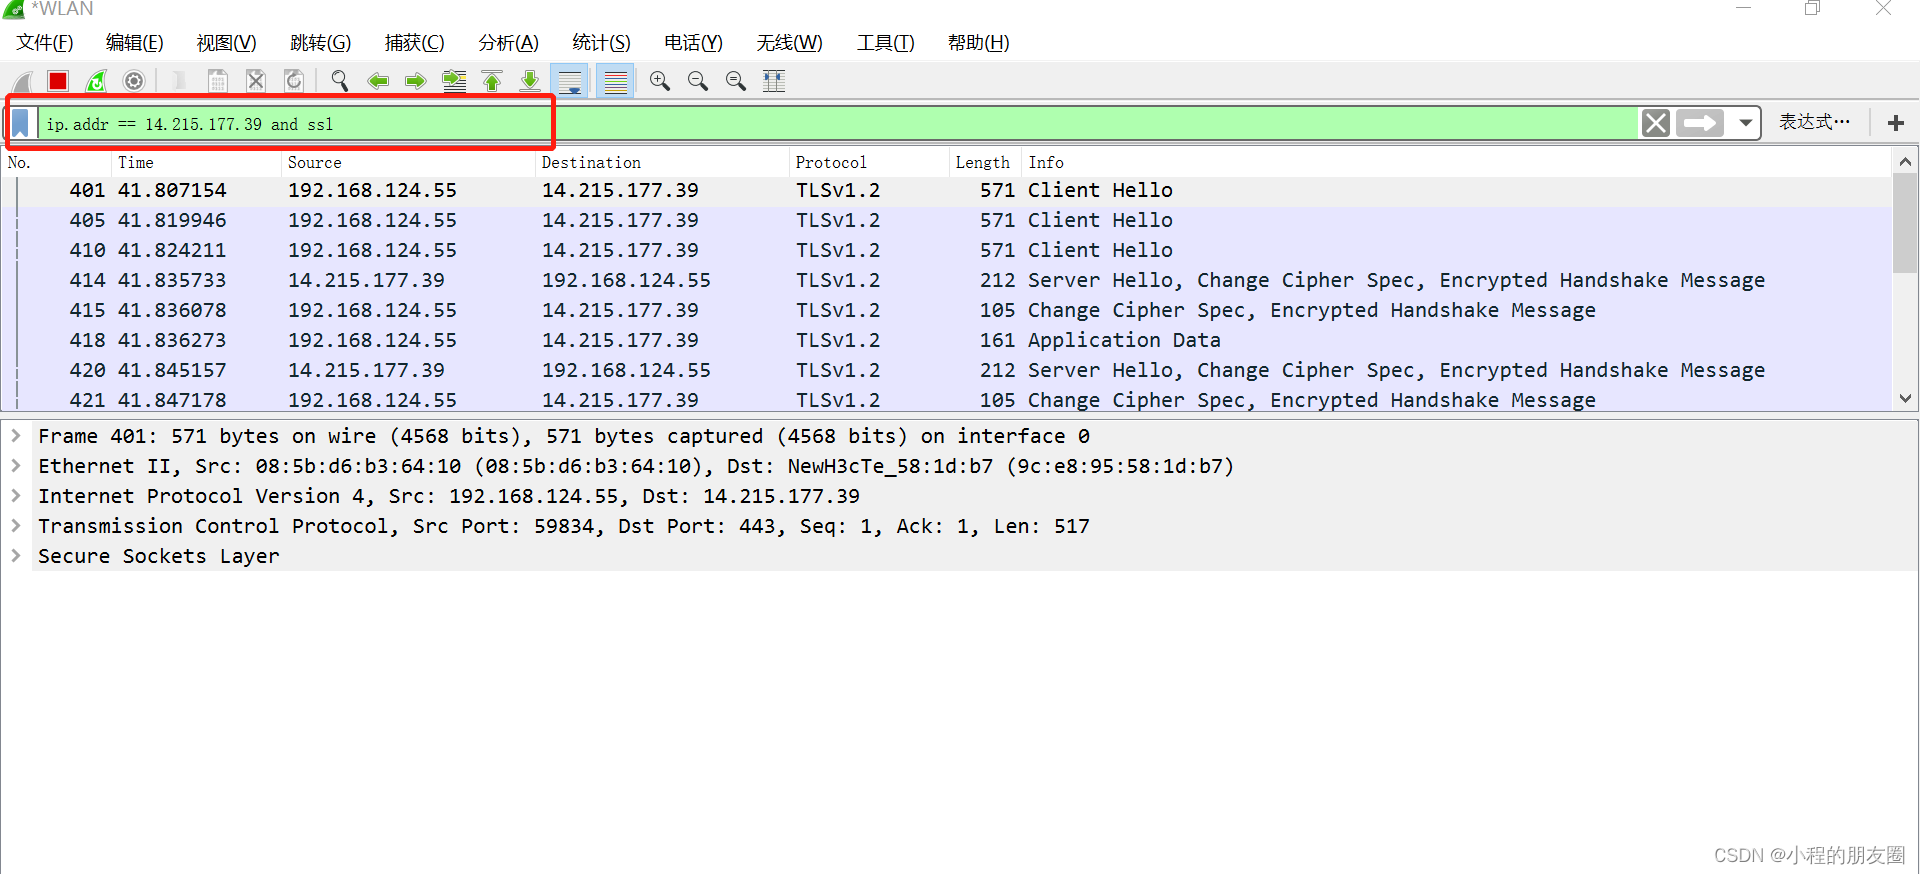Restart the current capture
The height and width of the screenshot is (874, 1920).
pos(96,81)
